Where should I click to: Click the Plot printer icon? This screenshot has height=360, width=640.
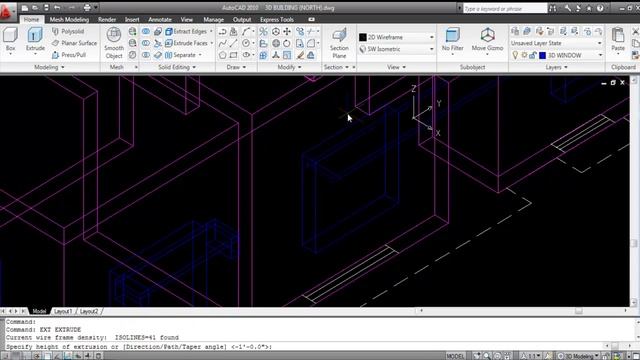point(87,8)
